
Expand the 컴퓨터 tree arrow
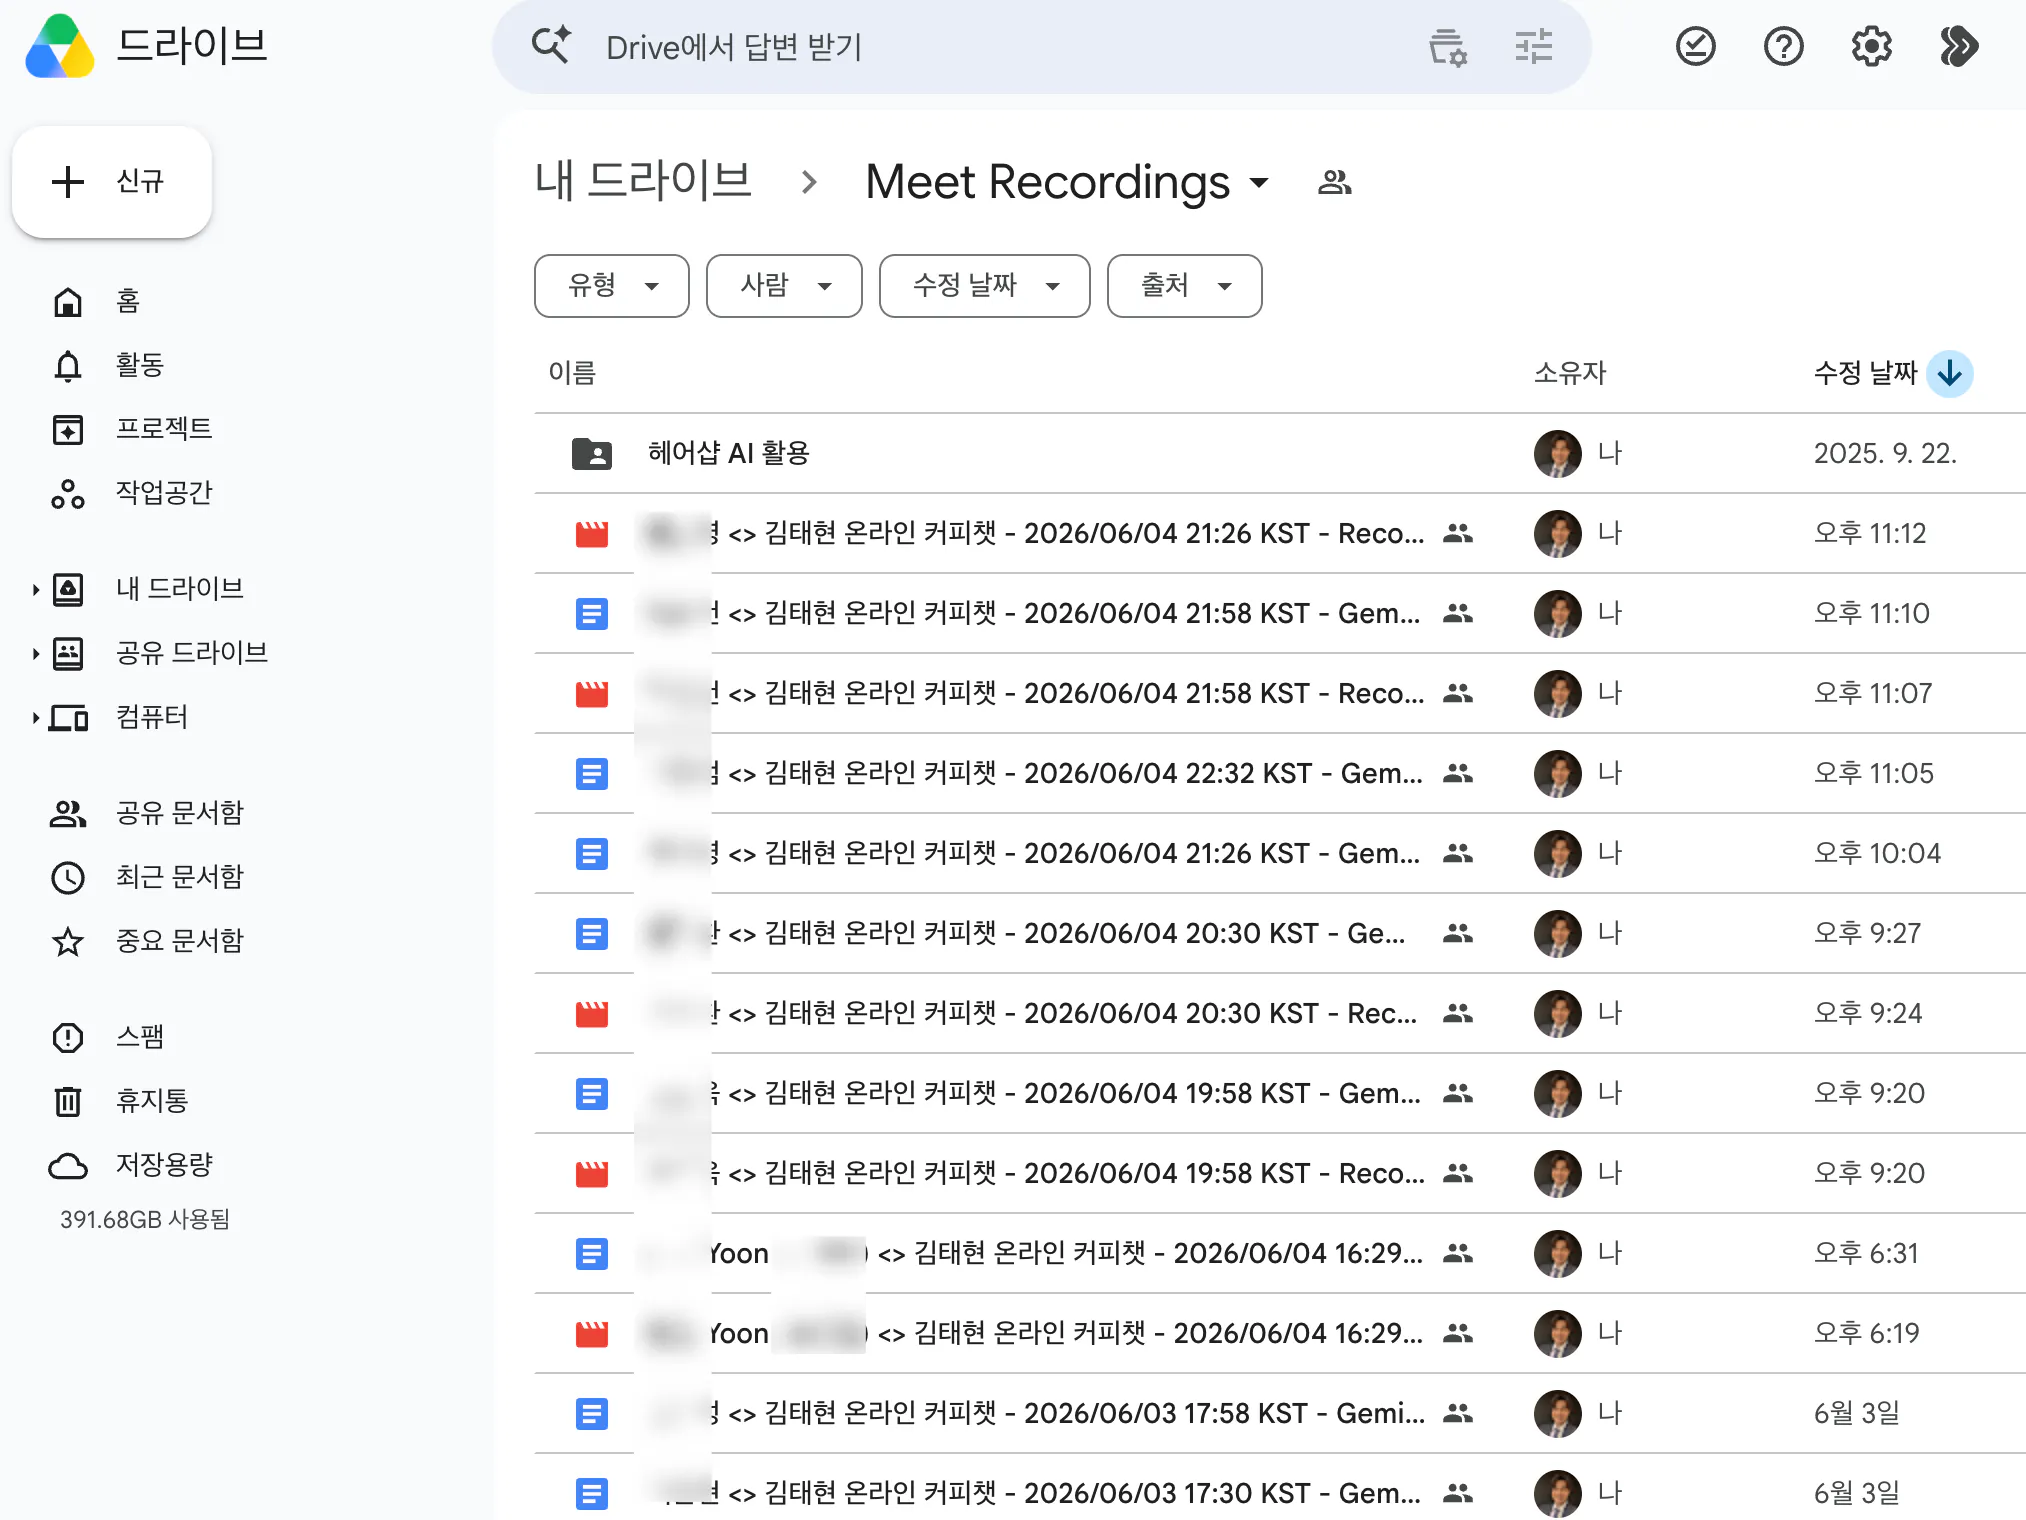click(35, 717)
